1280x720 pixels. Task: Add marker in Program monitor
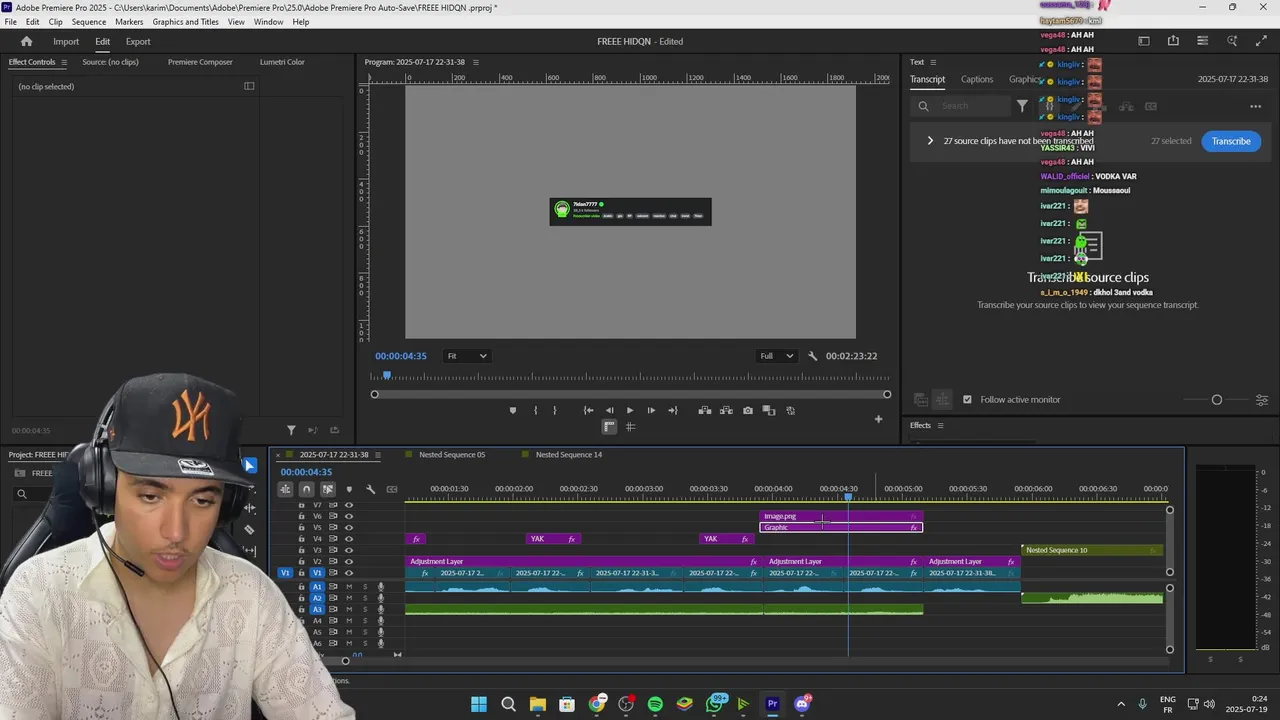coord(513,410)
